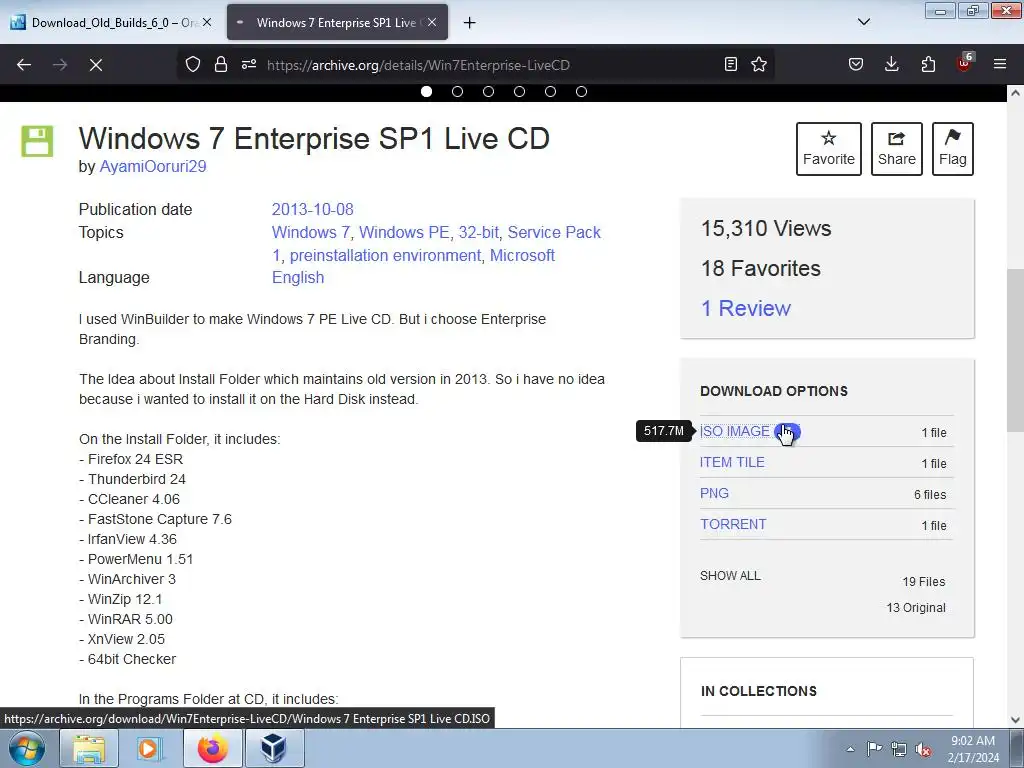Click the address bar URL
Viewport: 1024px width, 768px height.
pos(419,65)
